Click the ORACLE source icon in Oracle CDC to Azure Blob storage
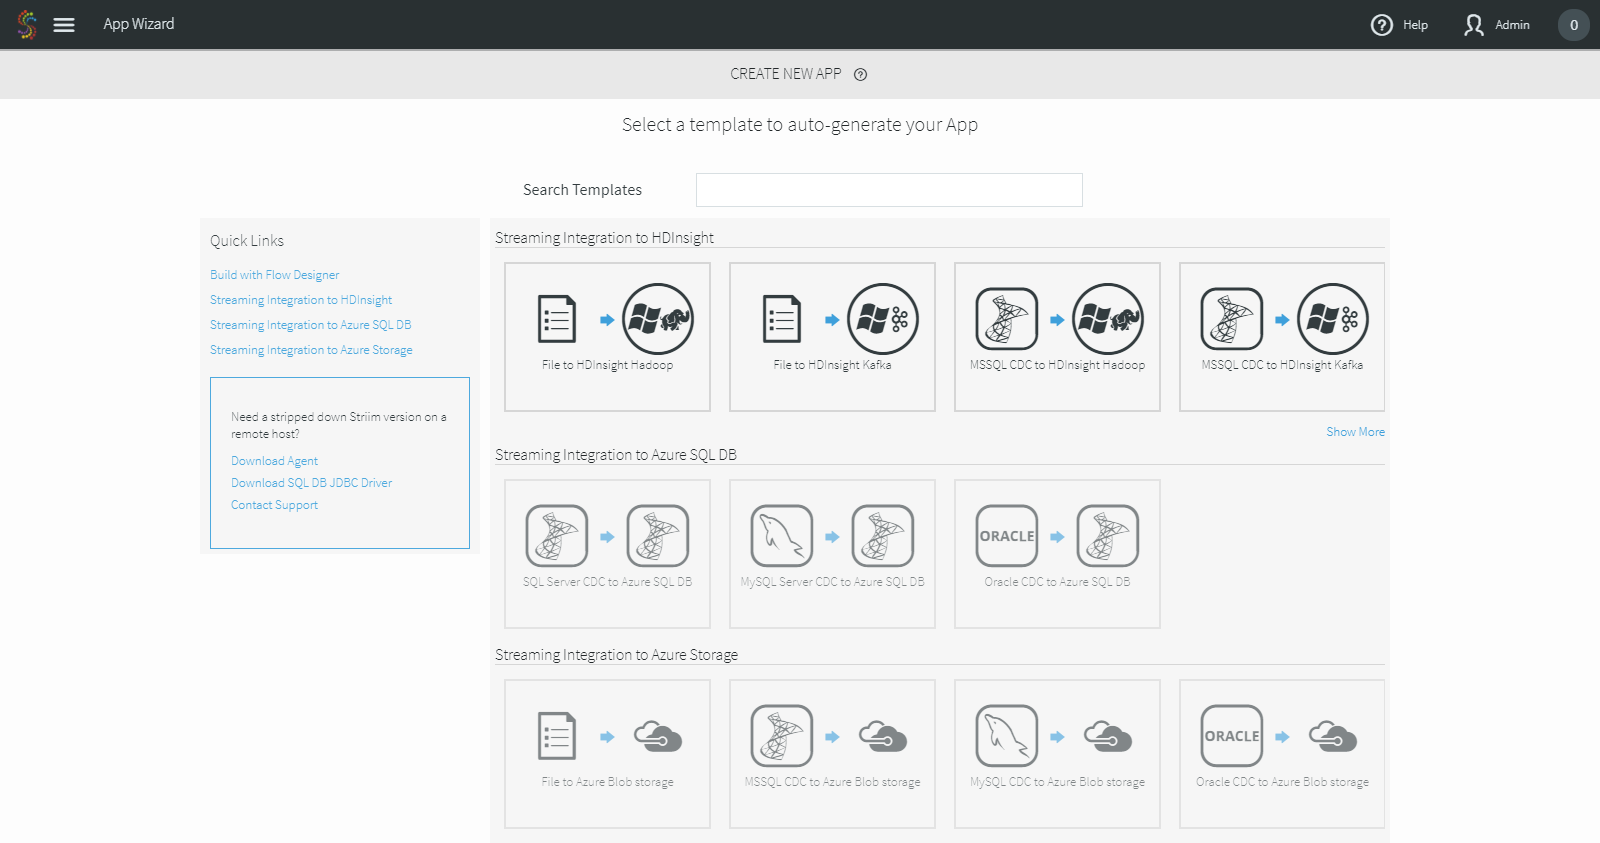 point(1232,736)
